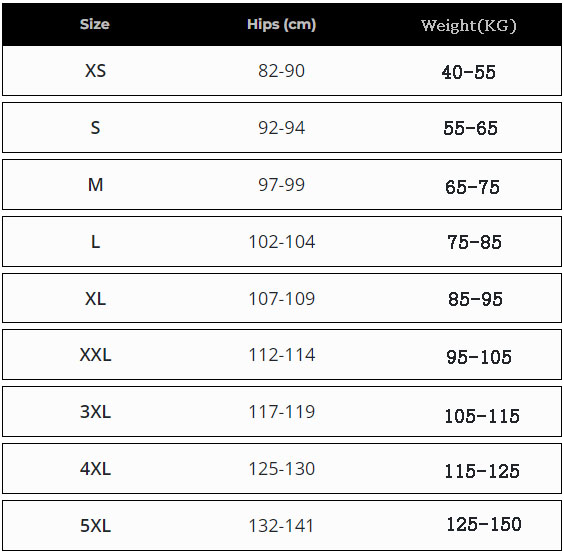Click the 132-141 hips value
564x554 pixels.
point(281,526)
